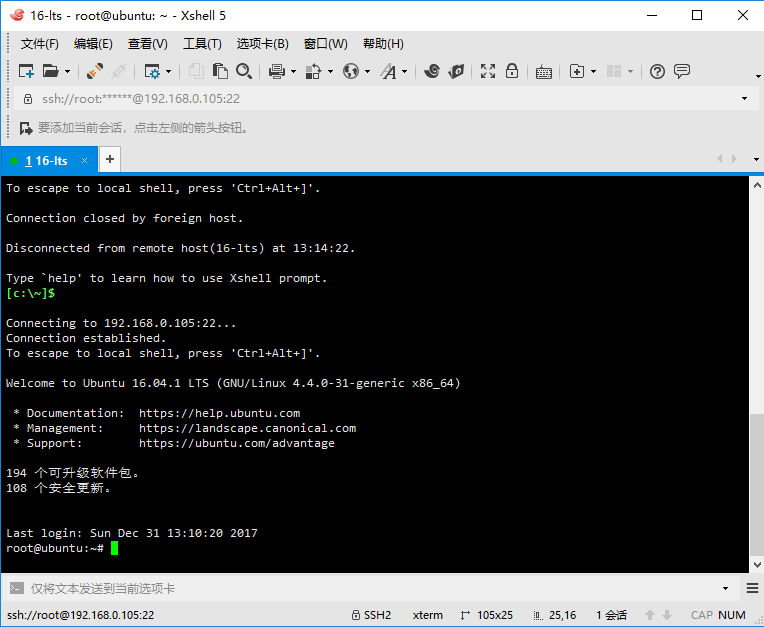Open the compose bar hamburger menu

[x=752, y=589]
